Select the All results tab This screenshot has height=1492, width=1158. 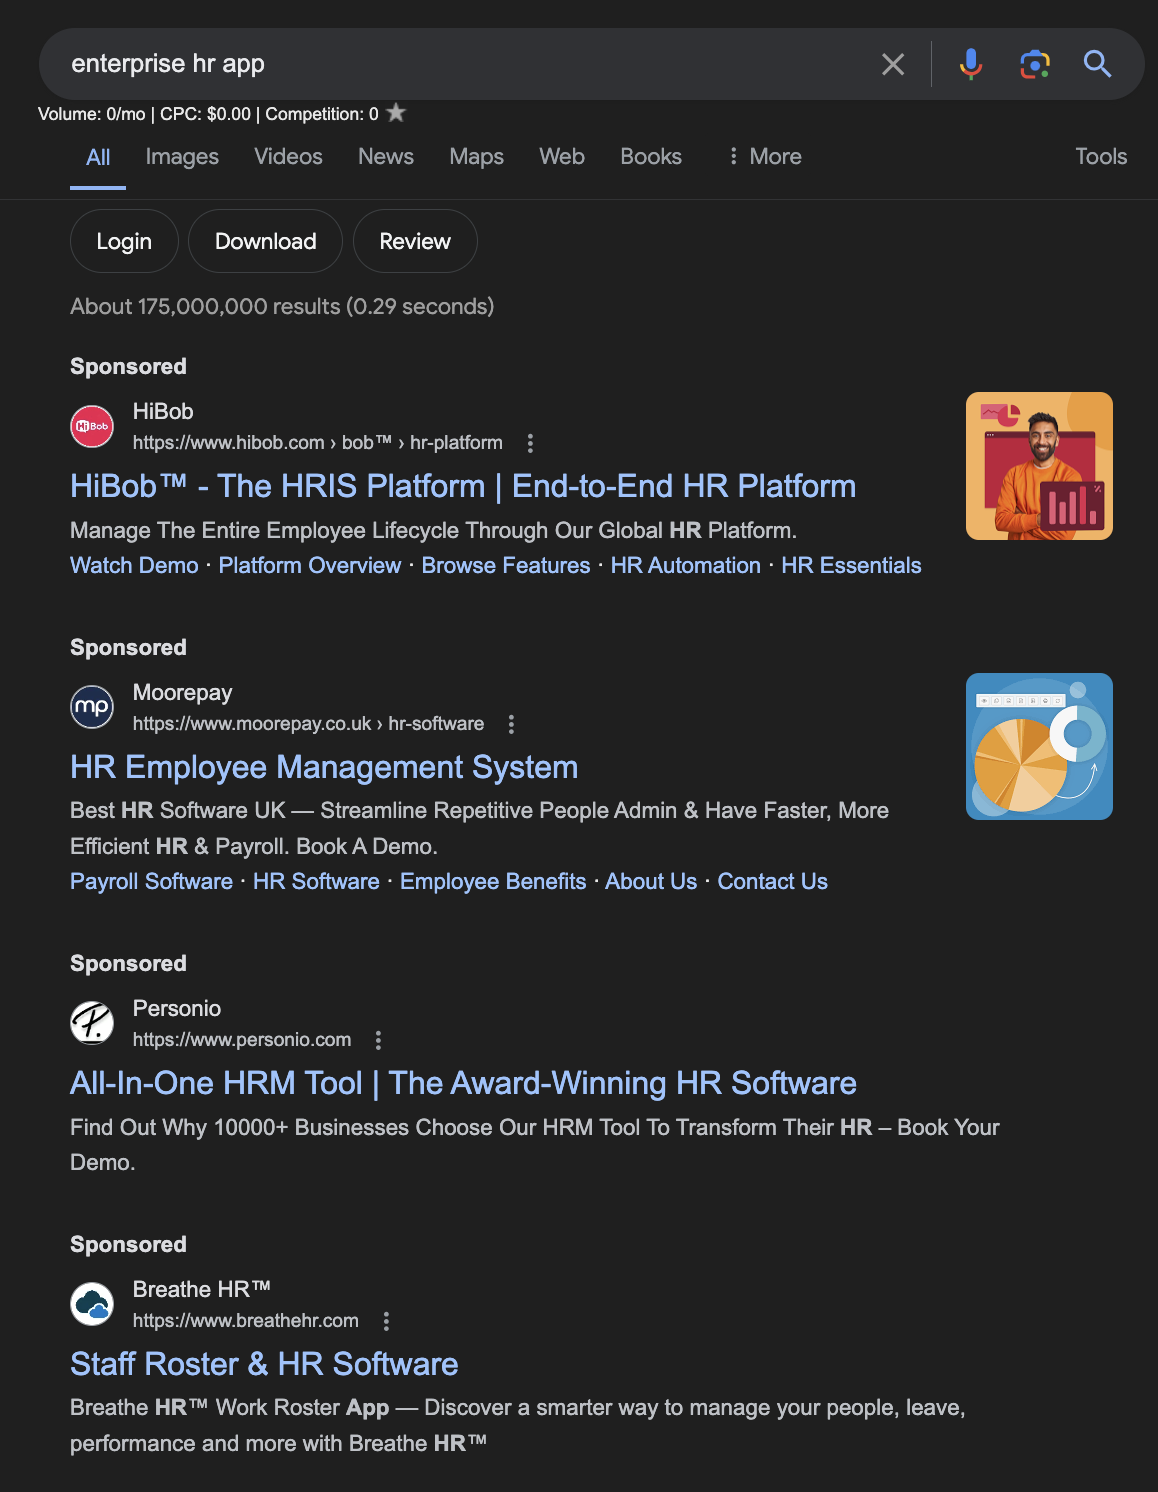coord(98,157)
